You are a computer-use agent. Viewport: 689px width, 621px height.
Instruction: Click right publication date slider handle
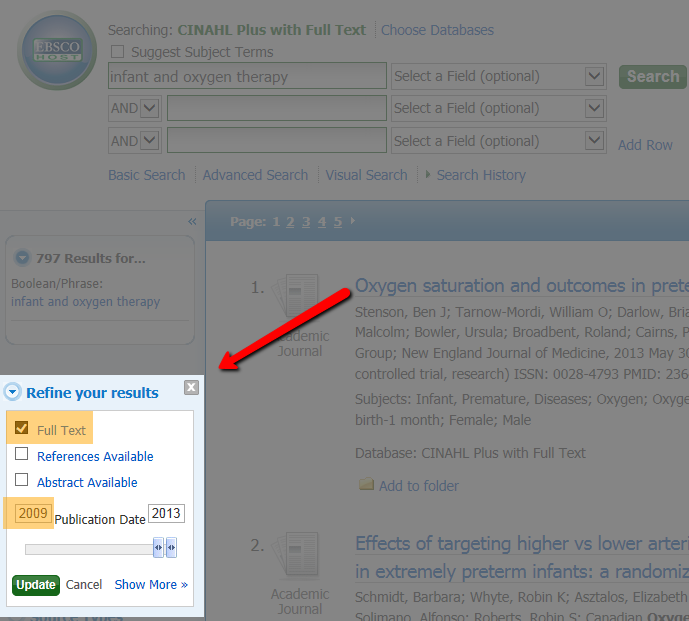coord(171,548)
